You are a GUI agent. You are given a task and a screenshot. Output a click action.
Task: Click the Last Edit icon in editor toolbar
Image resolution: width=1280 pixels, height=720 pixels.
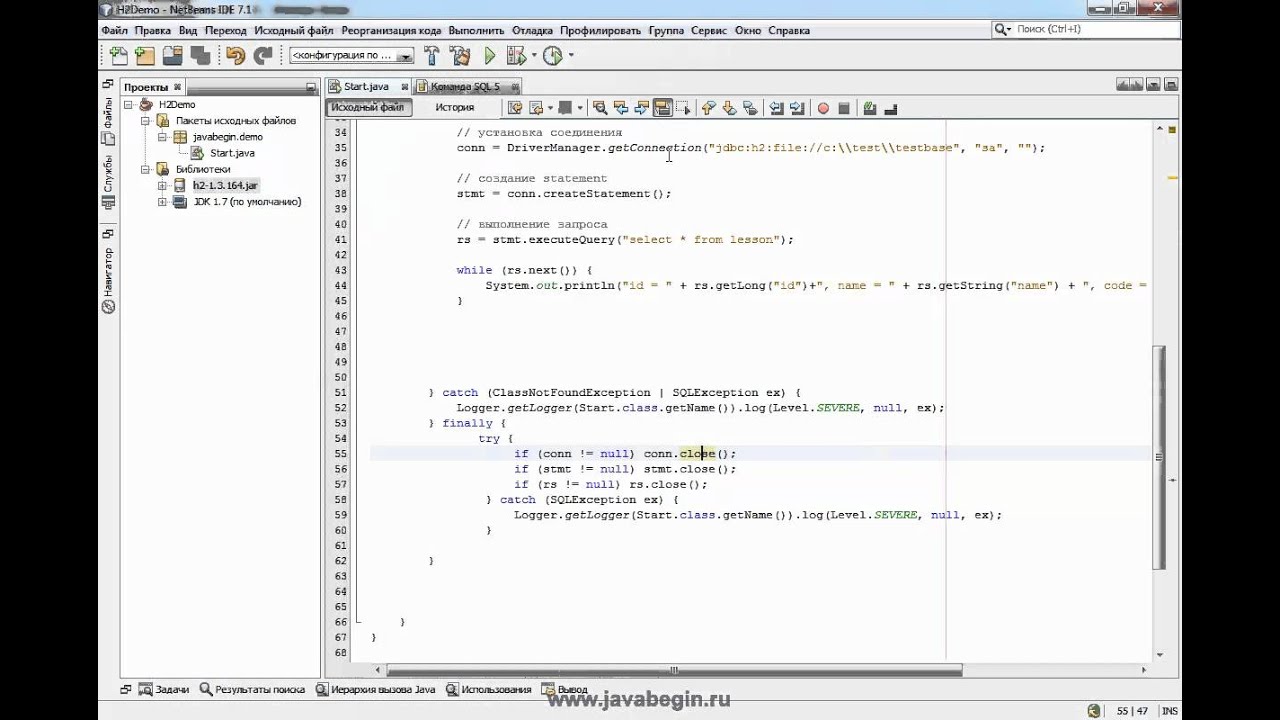(x=515, y=108)
